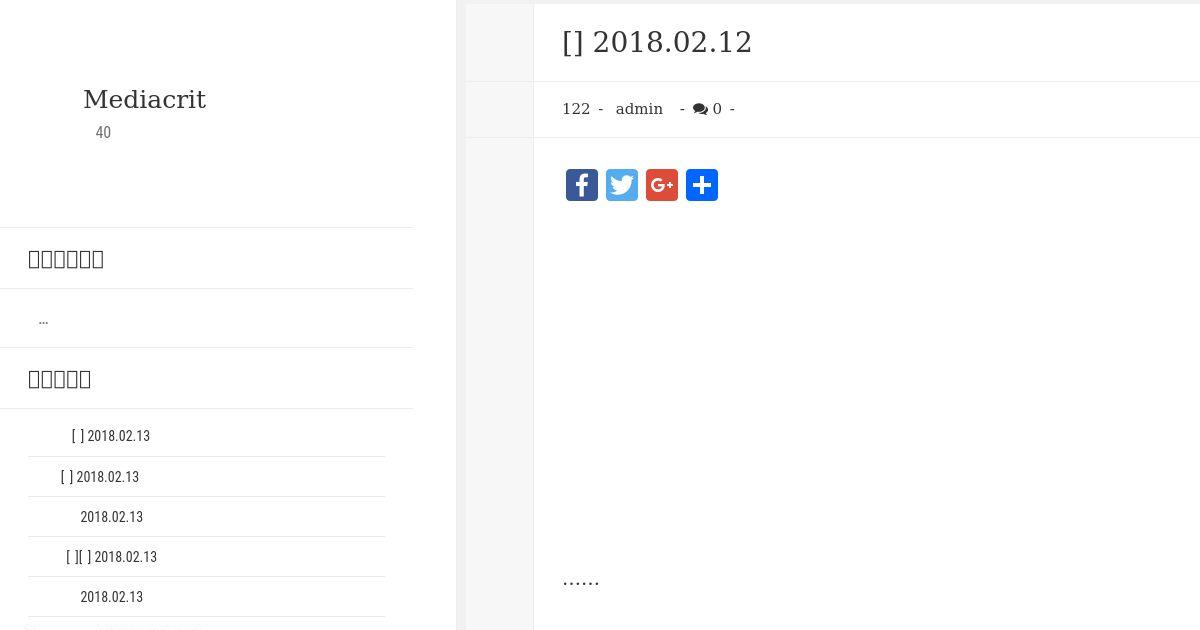Screen dimensions: 1200x630
Task: Open the fifth recent post dated 2018.02.13
Action: [111, 597]
